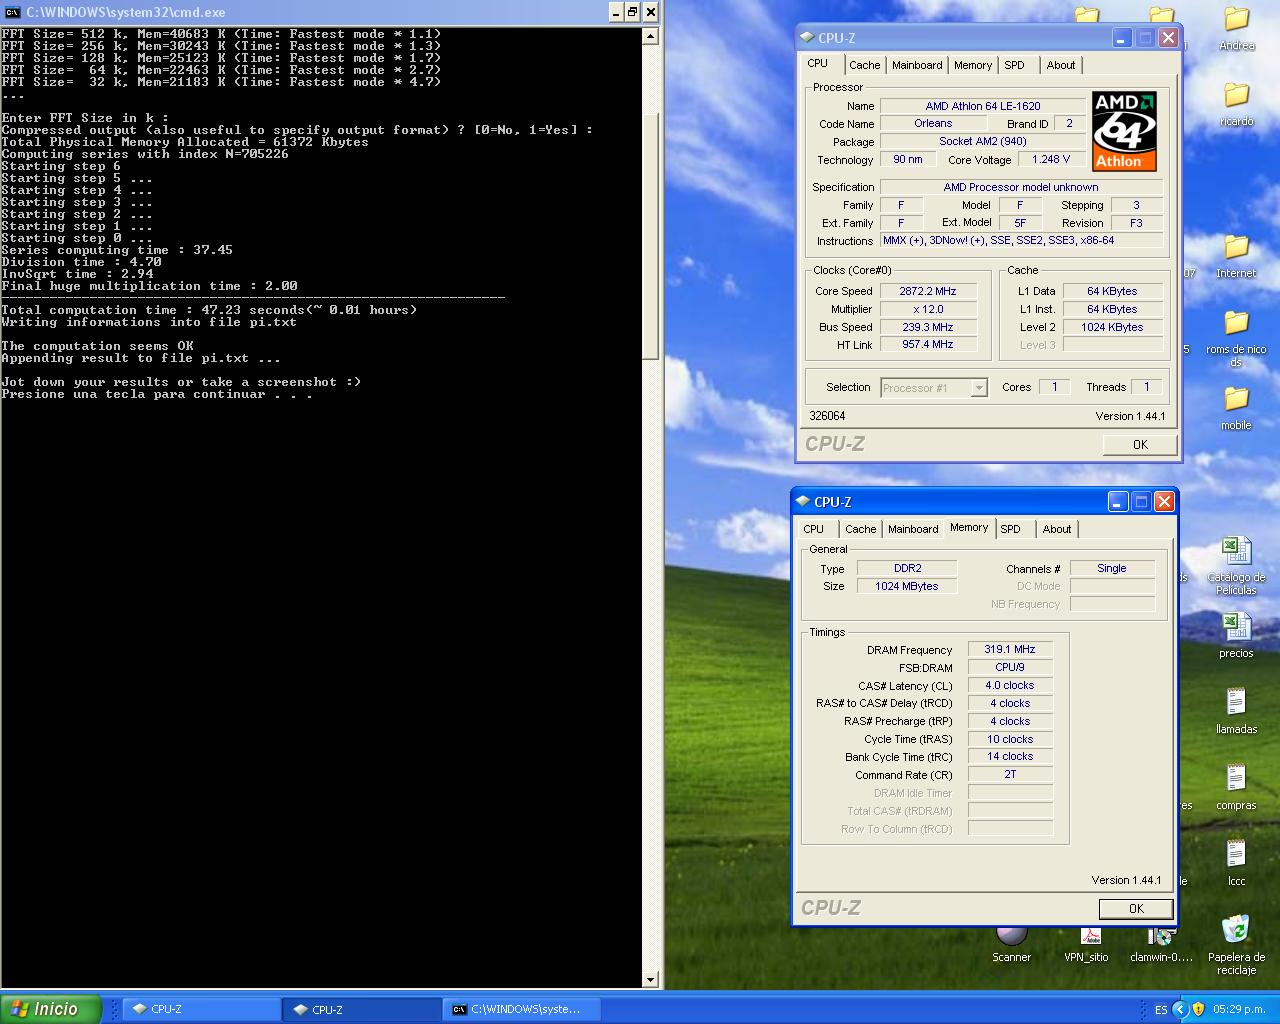Click Core Voltage value 1.248 V
1280x1024 pixels.
pos(1051,159)
